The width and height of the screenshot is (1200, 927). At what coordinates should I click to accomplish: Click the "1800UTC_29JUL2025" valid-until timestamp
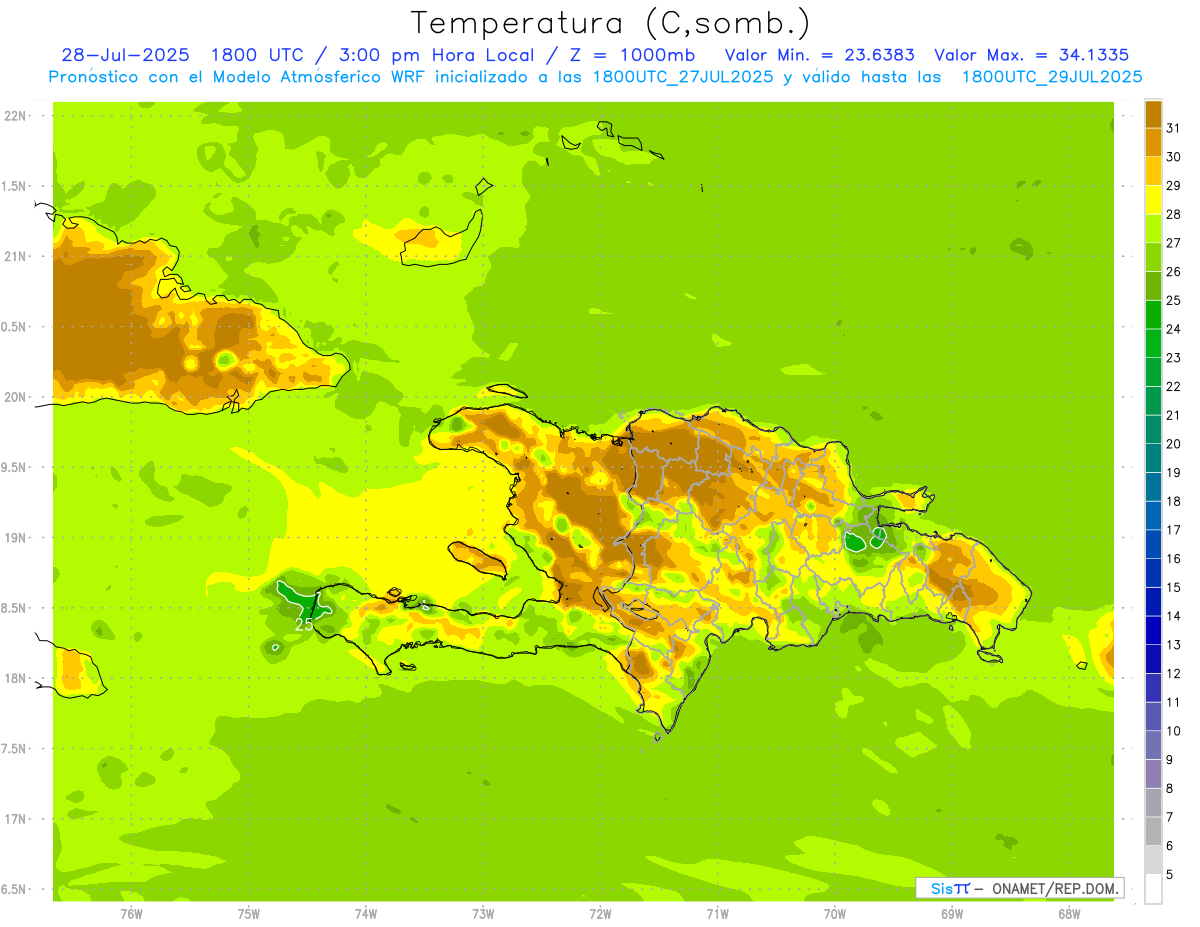click(1052, 77)
